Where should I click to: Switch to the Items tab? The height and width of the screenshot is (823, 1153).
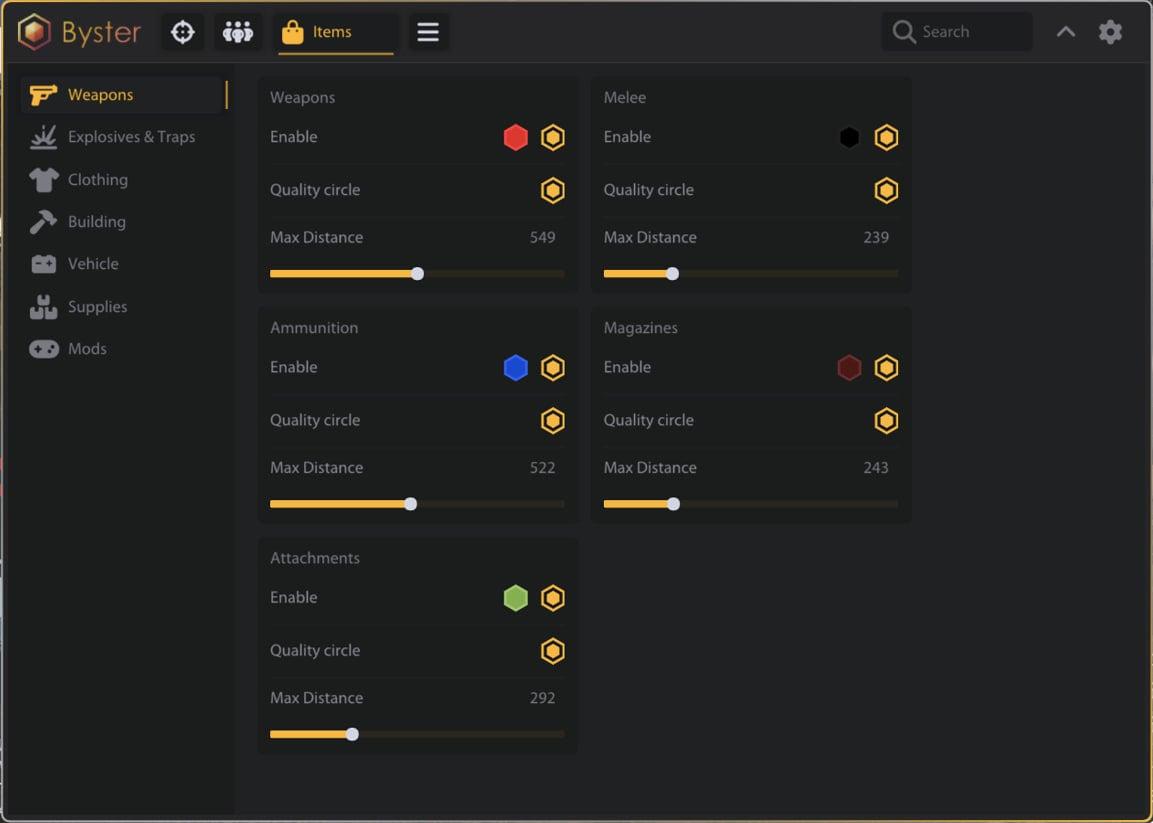333,32
